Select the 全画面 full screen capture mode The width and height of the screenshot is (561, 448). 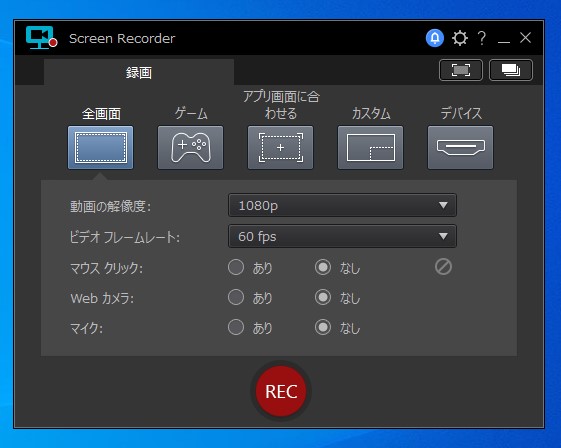(101, 147)
